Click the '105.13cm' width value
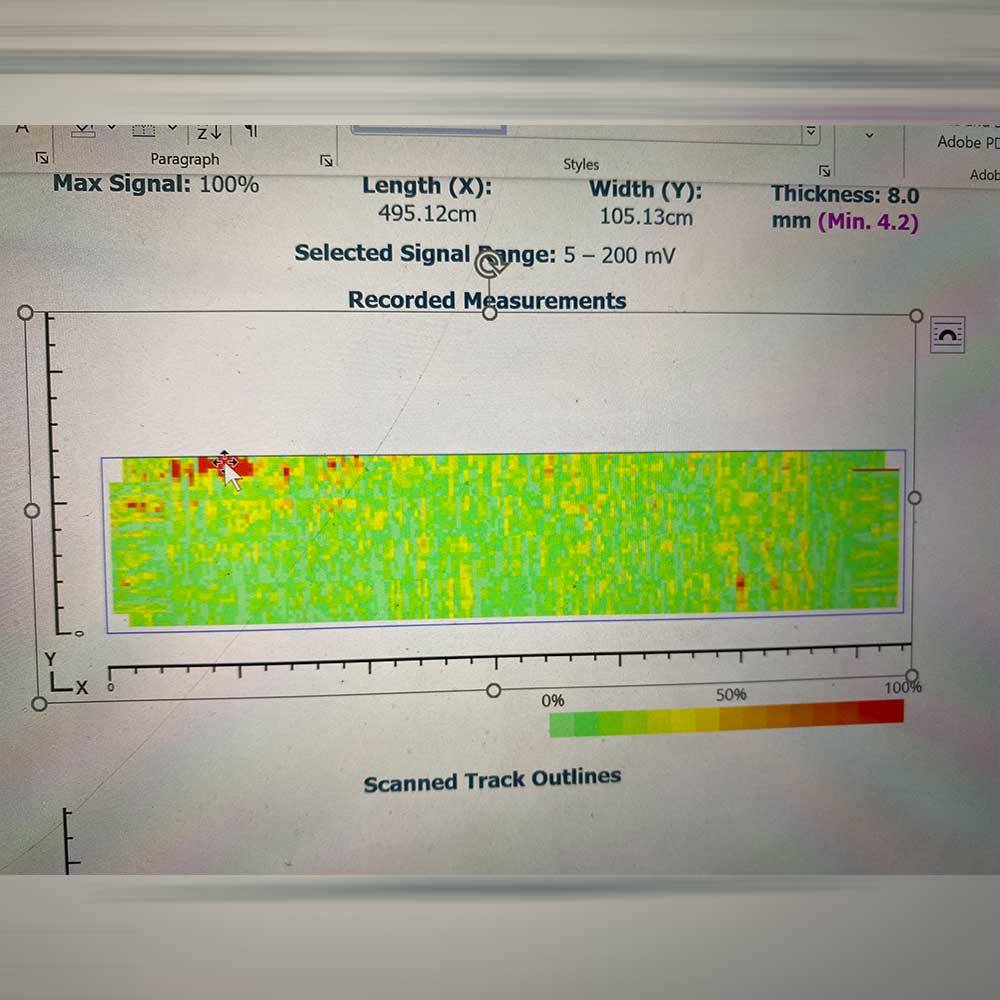 646,217
